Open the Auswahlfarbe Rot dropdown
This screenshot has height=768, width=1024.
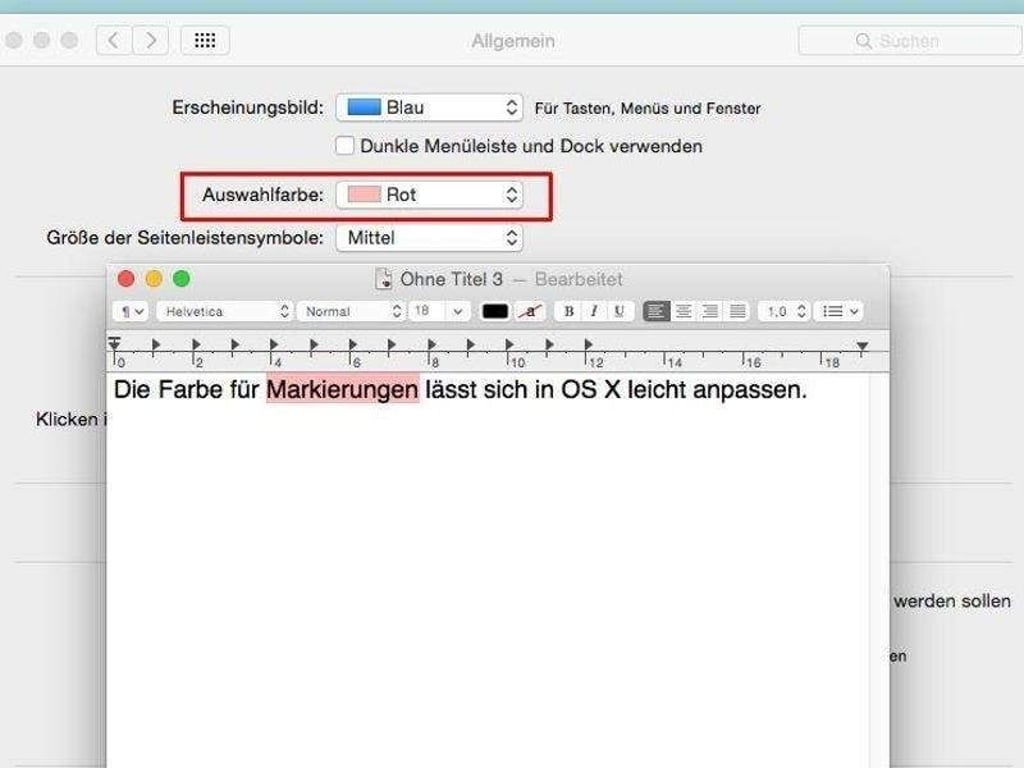click(429, 195)
